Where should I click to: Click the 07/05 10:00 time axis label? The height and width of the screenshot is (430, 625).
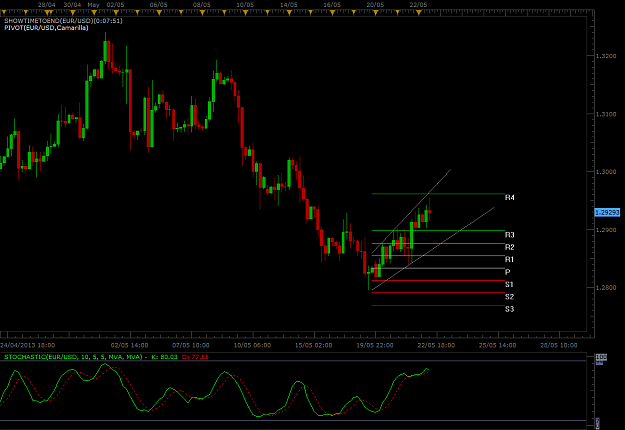click(191, 345)
